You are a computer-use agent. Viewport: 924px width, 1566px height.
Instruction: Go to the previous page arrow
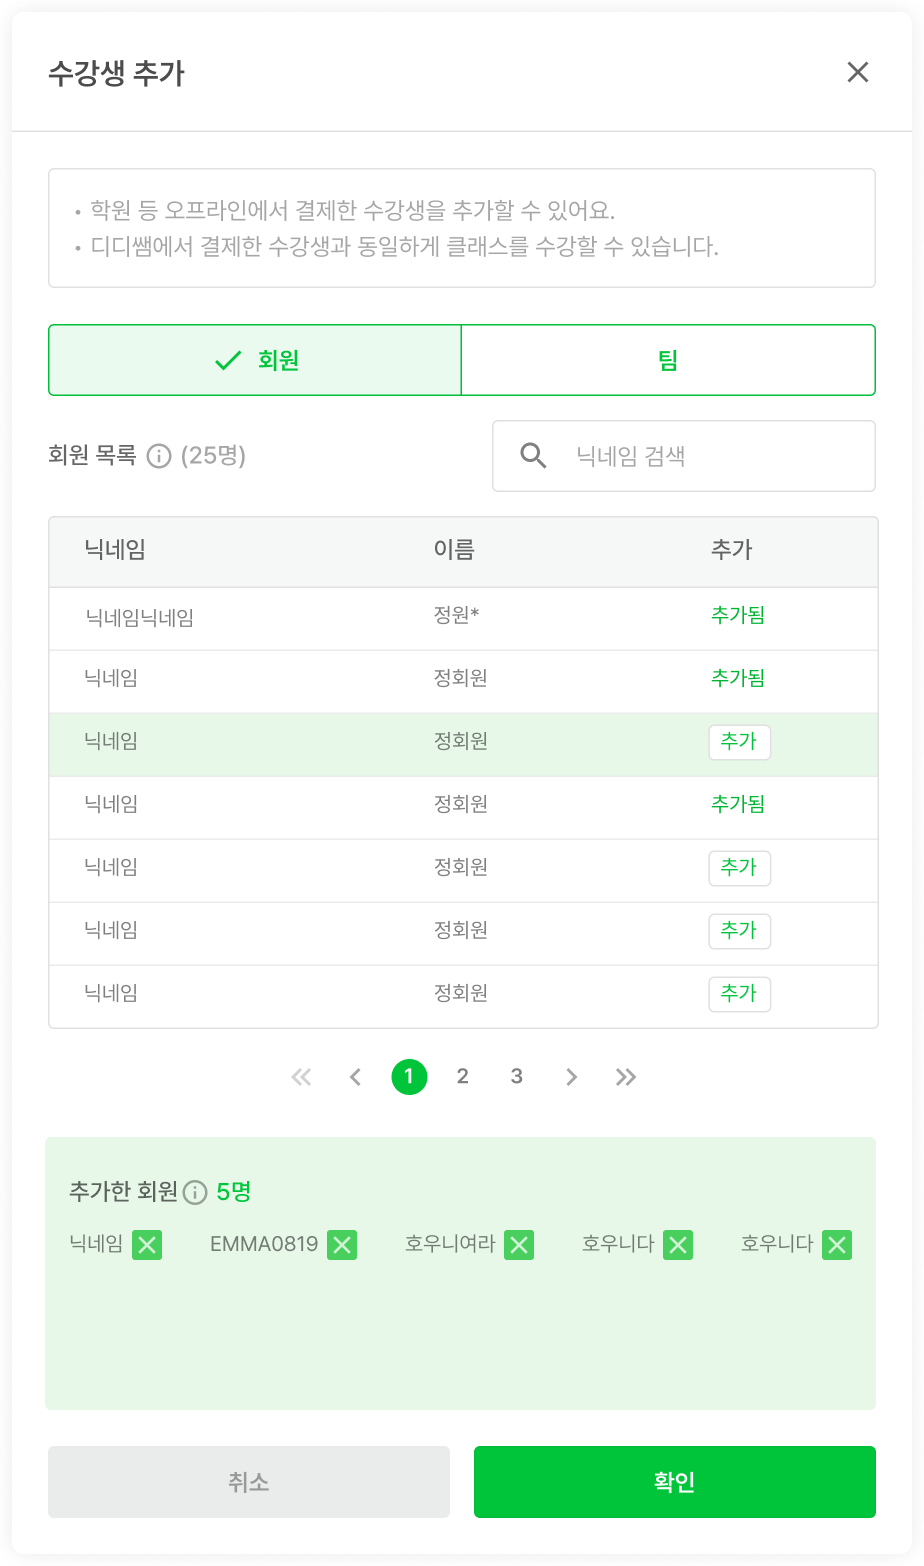(355, 1077)
